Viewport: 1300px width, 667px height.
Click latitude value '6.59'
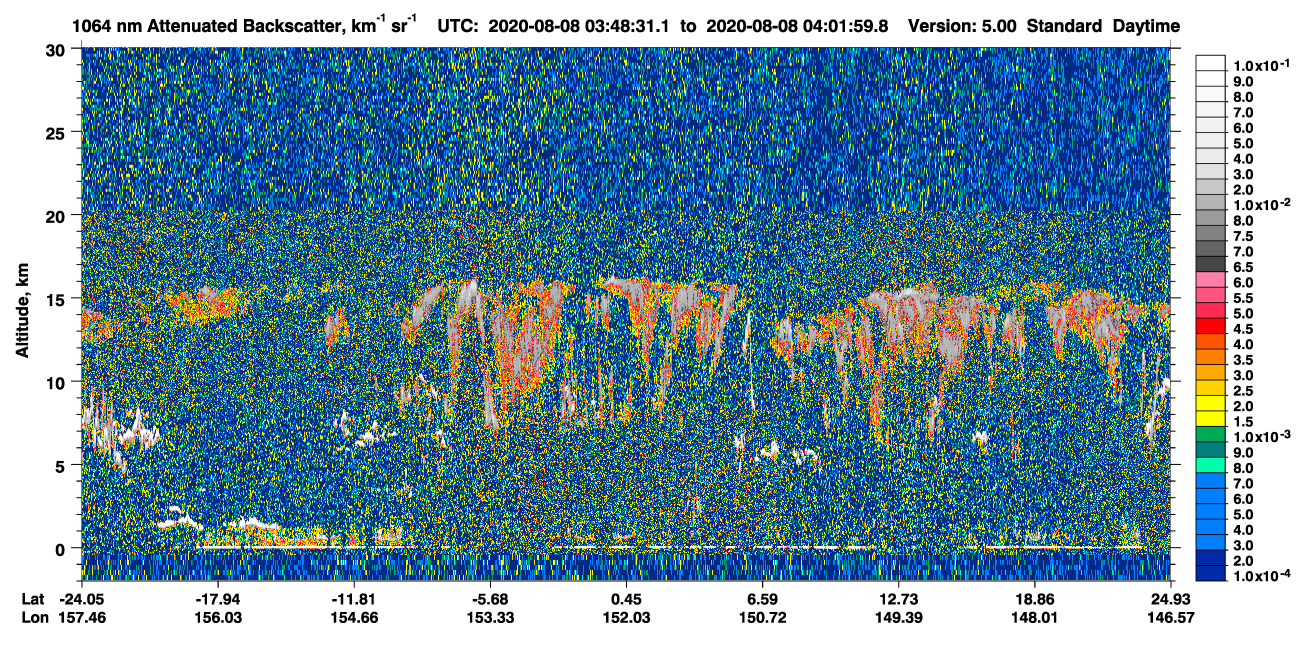763,599
